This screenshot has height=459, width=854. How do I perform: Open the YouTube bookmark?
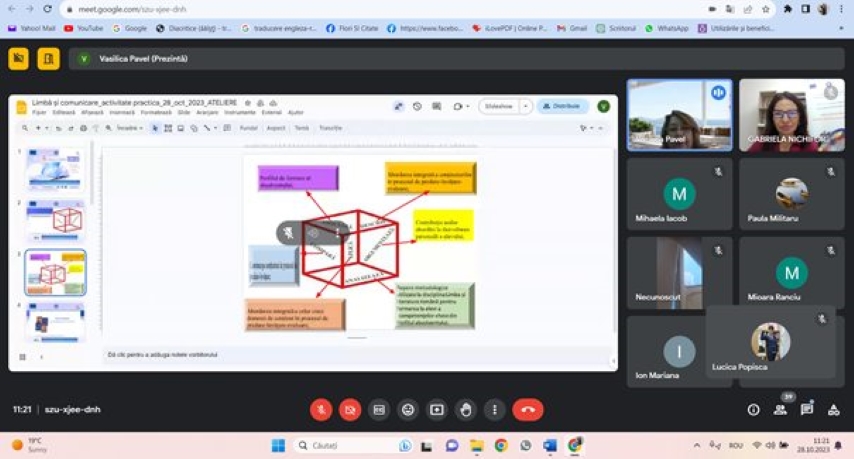click(x=83, y=28)
